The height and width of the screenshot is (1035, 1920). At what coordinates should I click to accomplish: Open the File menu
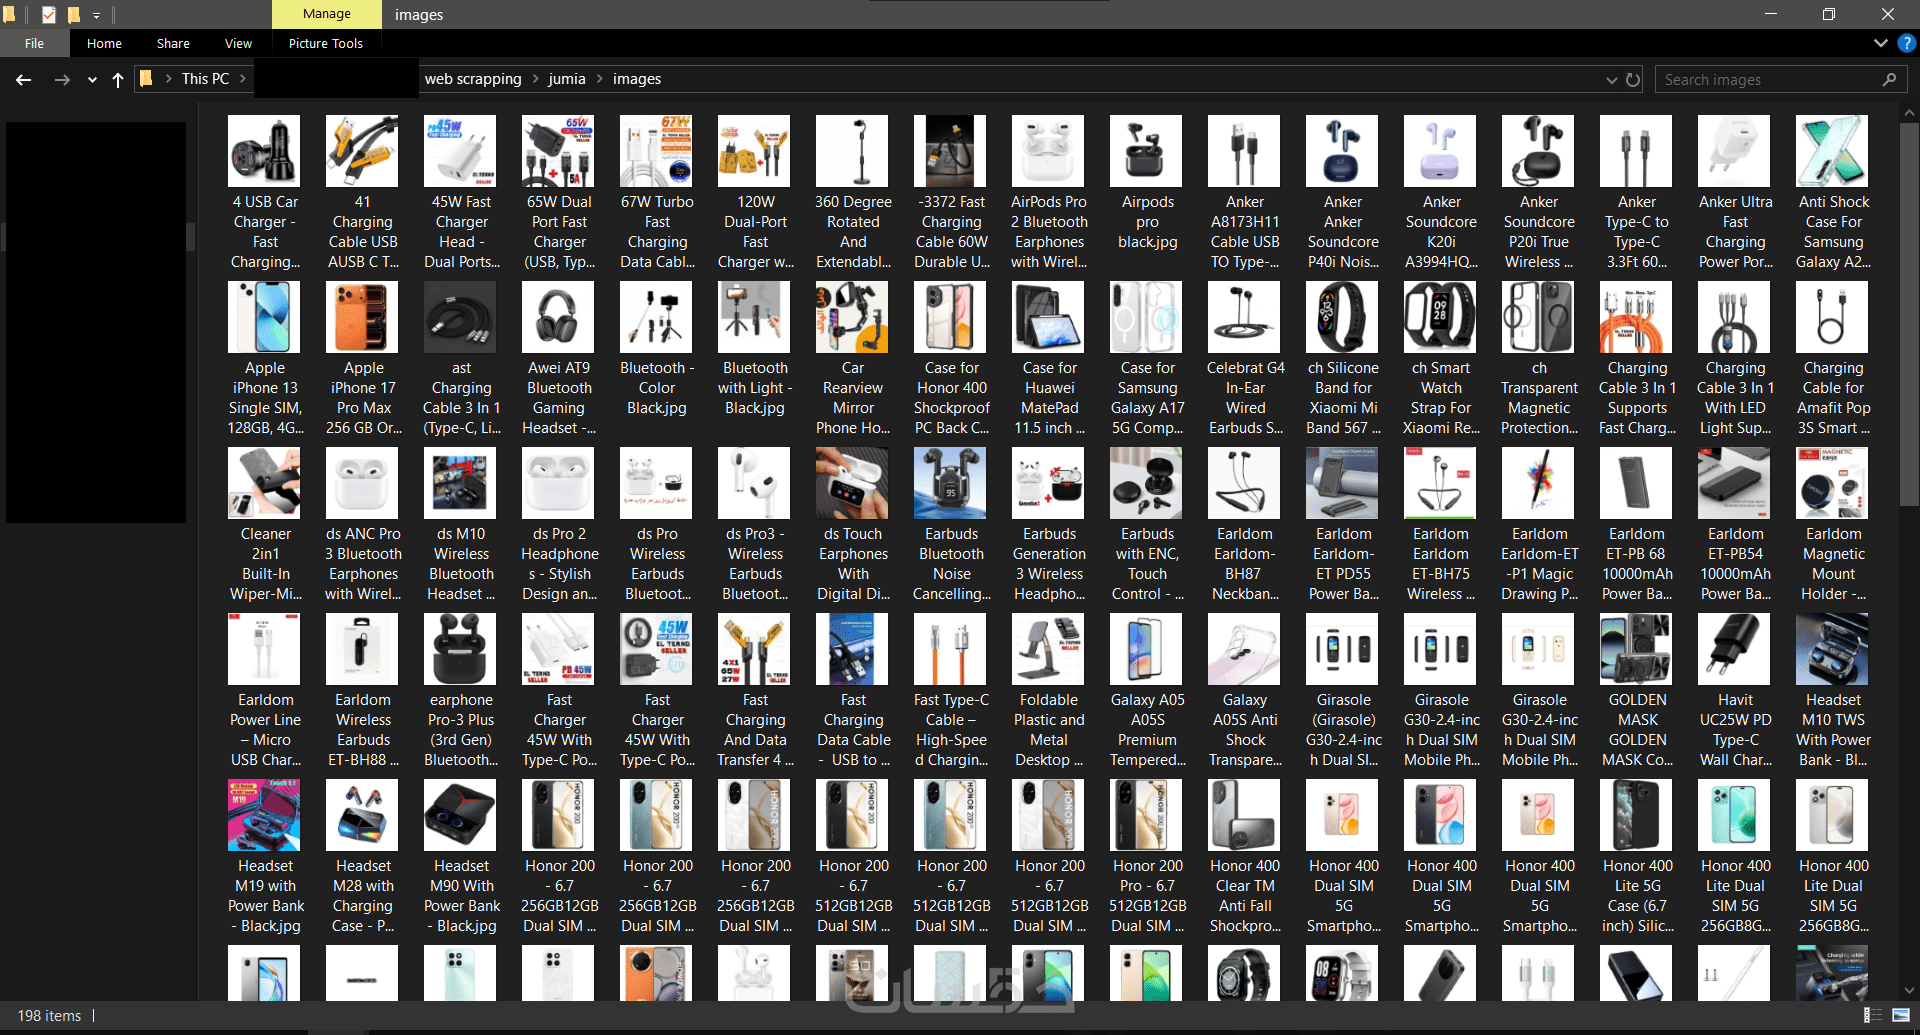click(x=35, y=43)
